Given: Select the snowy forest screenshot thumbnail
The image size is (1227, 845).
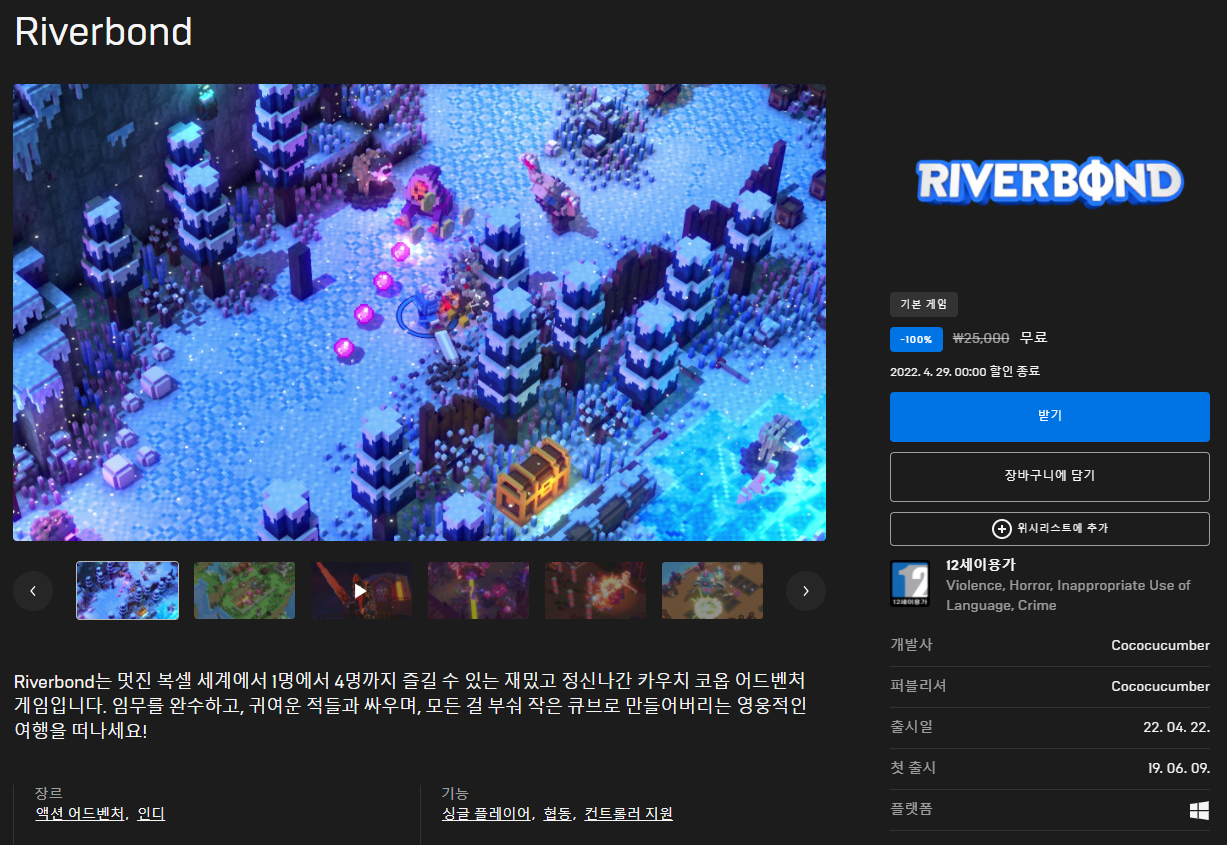Looking at the screenshot, I should pos(128,591).
